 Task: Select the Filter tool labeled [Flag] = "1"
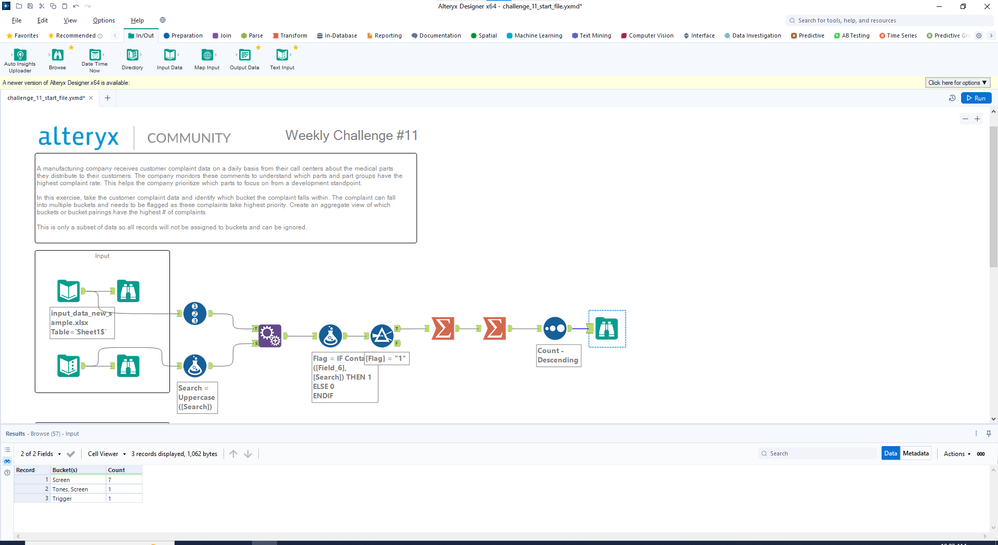pos(382,336)
